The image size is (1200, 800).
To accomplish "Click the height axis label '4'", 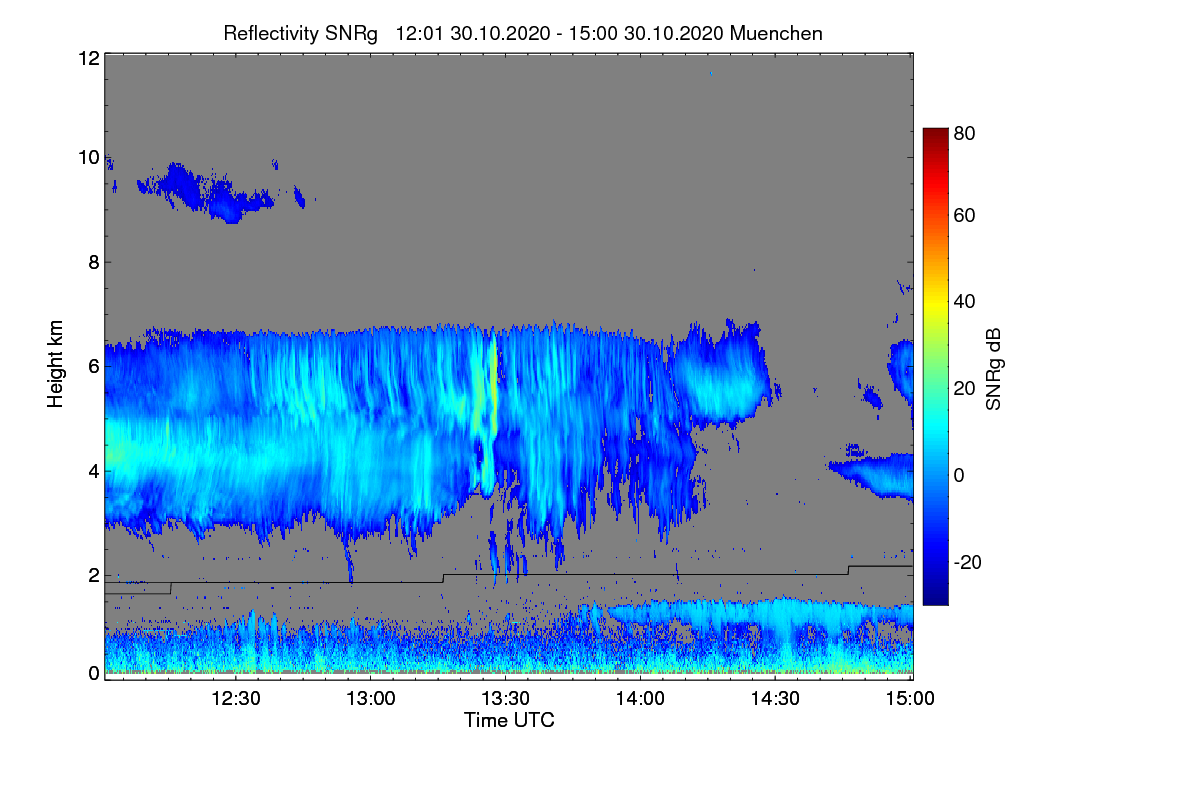I will pyautogui.click(x=93, y=470).
